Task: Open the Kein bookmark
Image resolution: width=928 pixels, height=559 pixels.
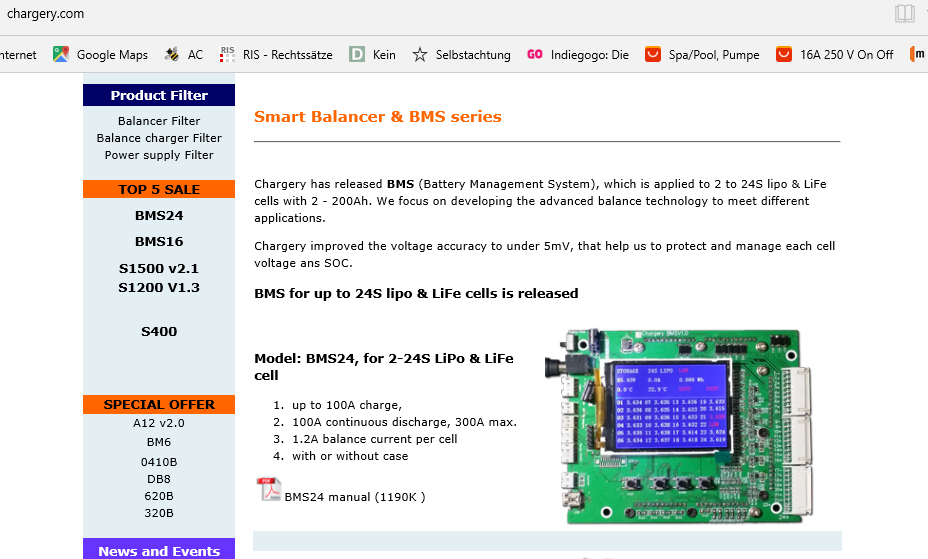Action: pos(372,55)
